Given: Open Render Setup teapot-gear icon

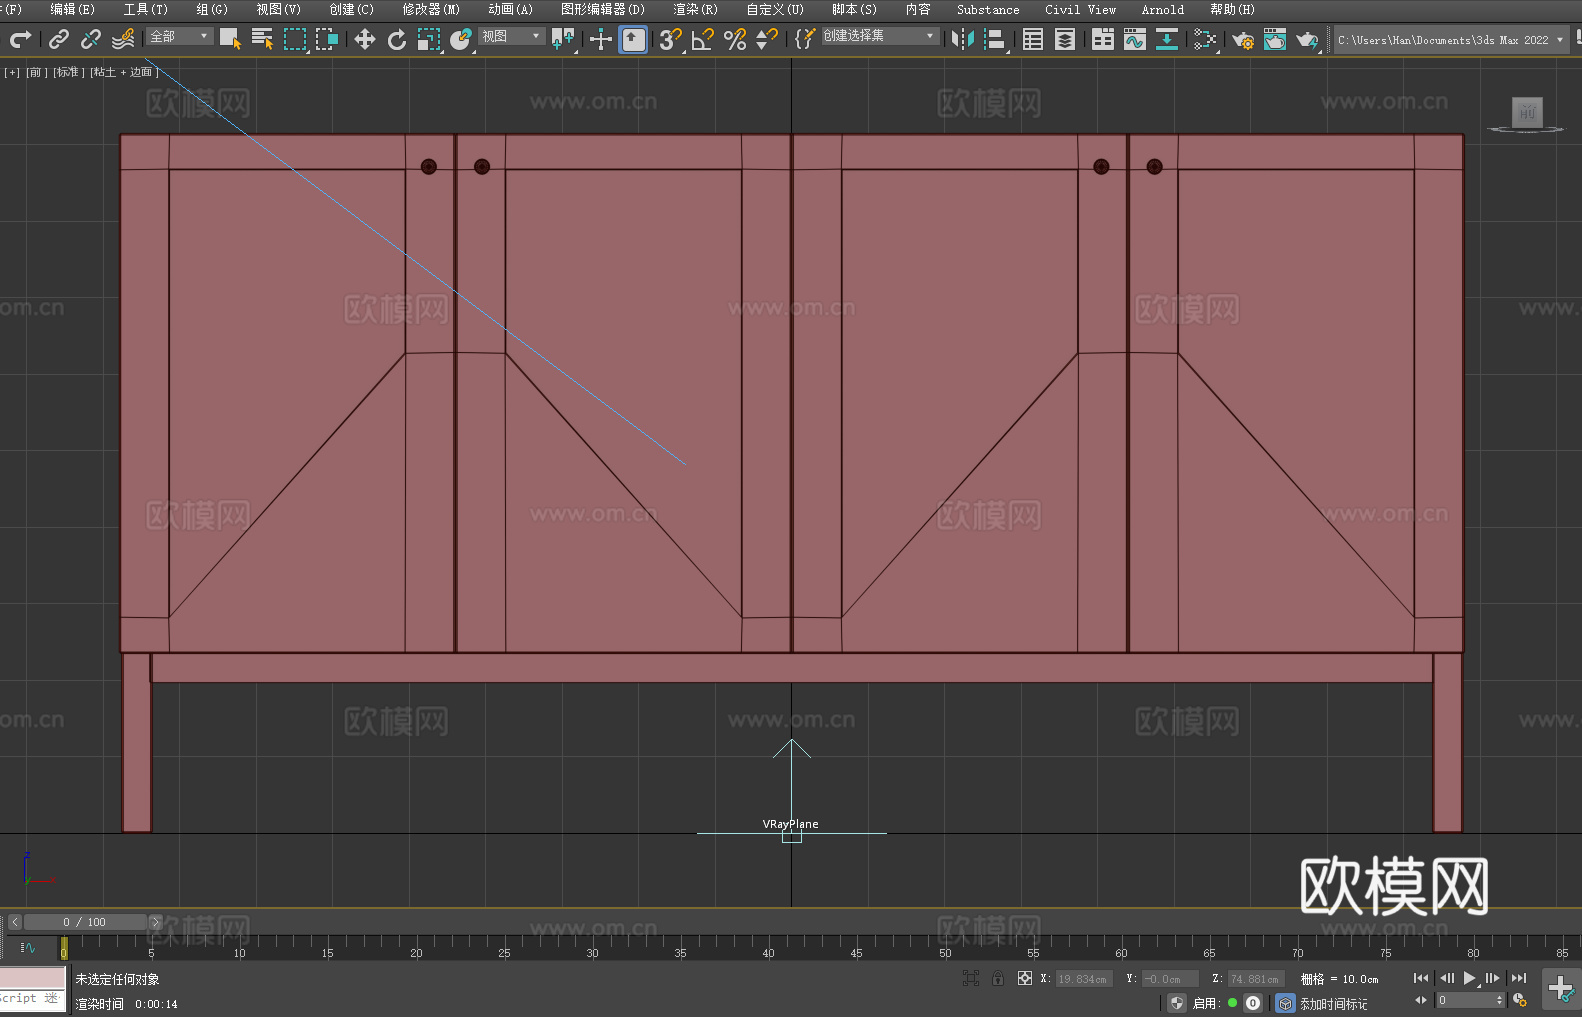Looking at the screenshot, I should coord(1243,39).
